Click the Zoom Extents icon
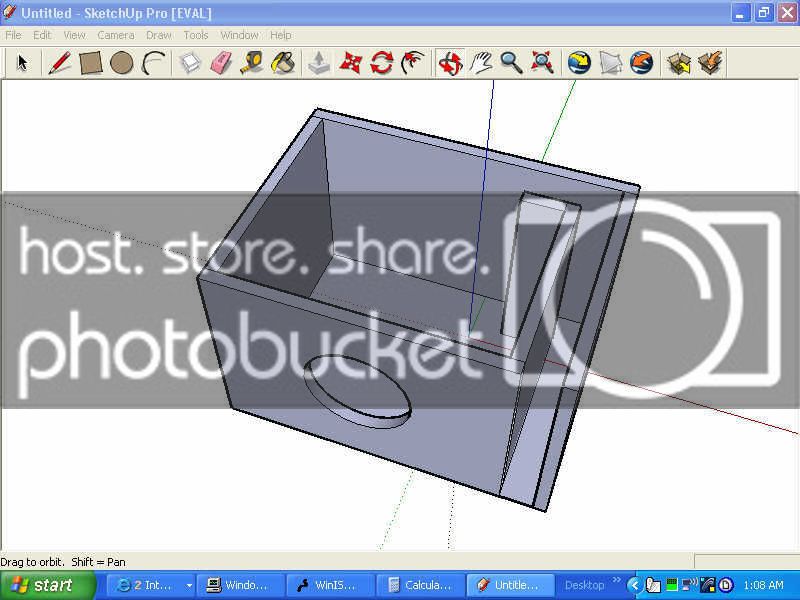The image size is (800, 600). point(542,63)
